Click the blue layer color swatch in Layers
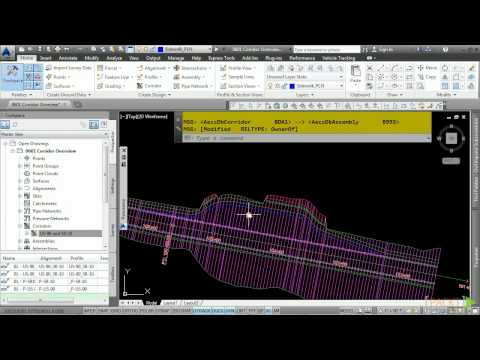 click(x=292, y=86)
